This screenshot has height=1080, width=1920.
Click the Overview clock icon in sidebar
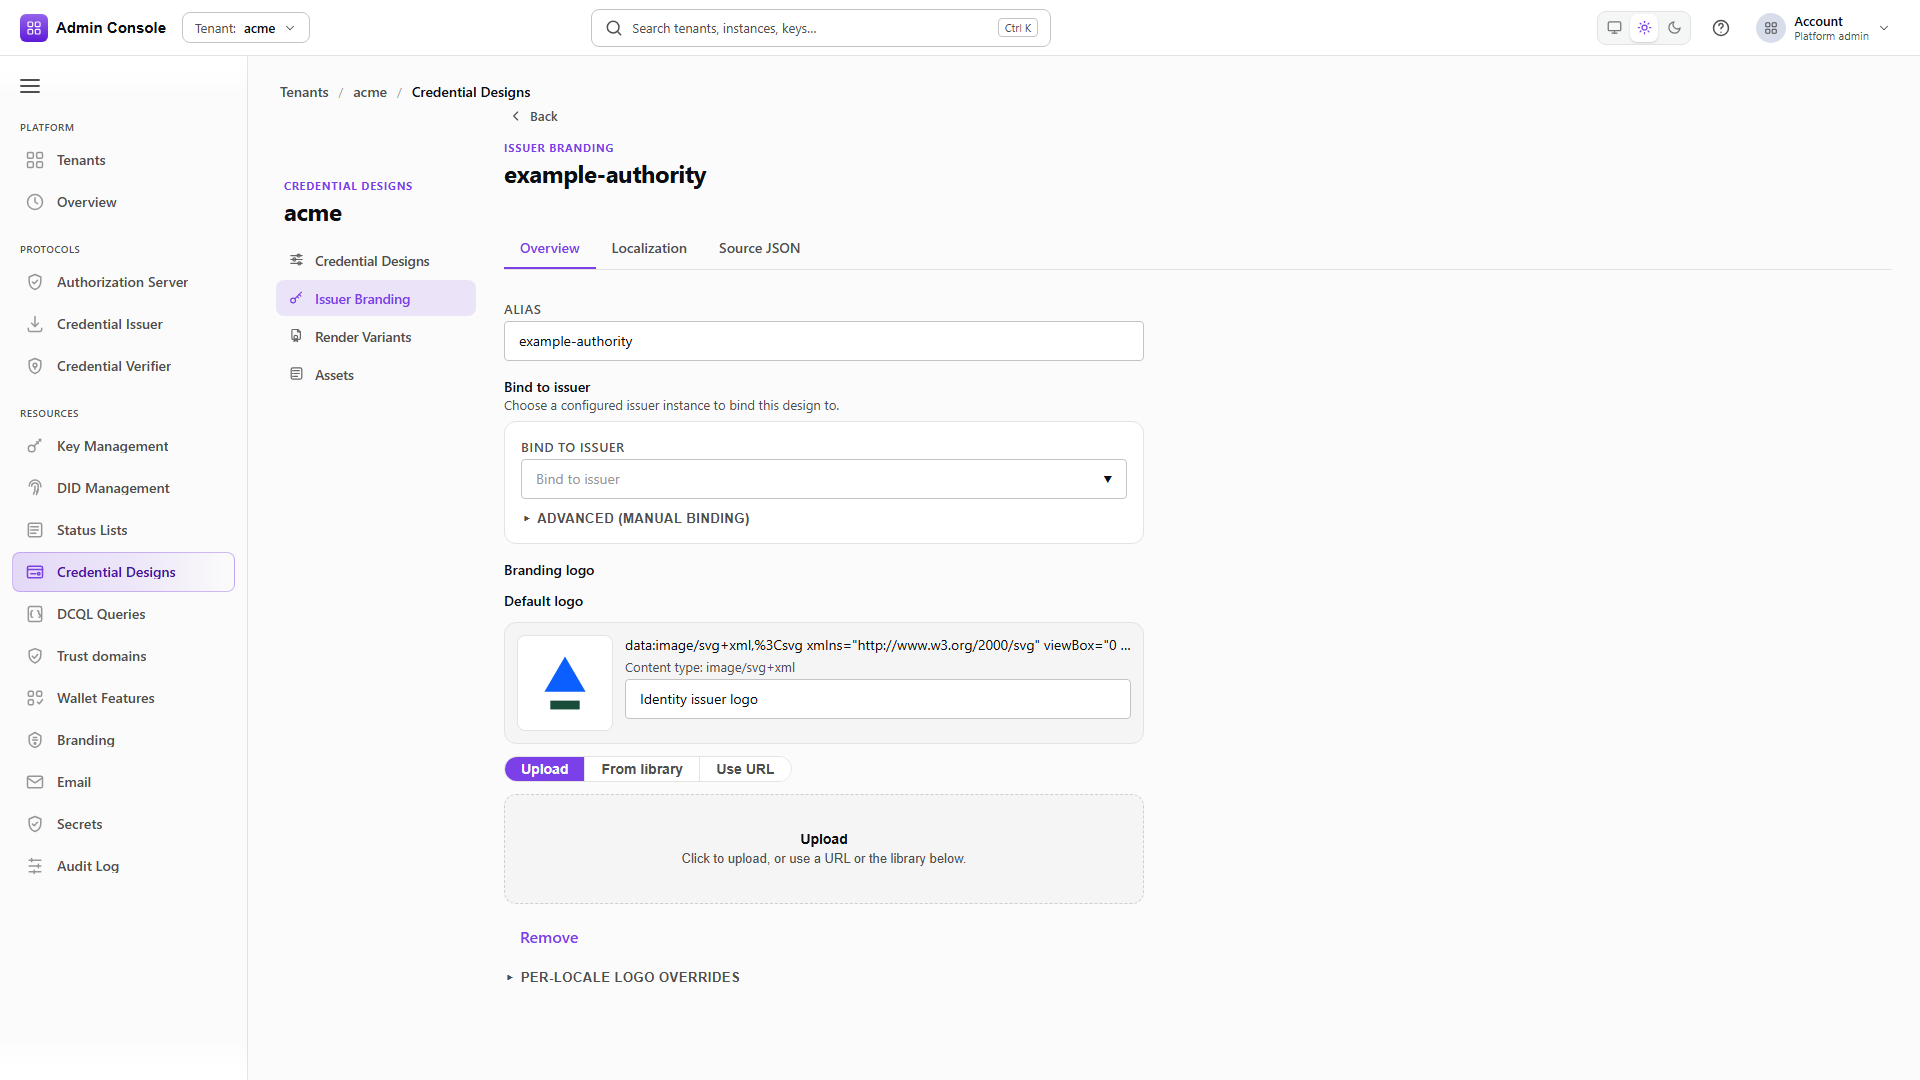35,202
